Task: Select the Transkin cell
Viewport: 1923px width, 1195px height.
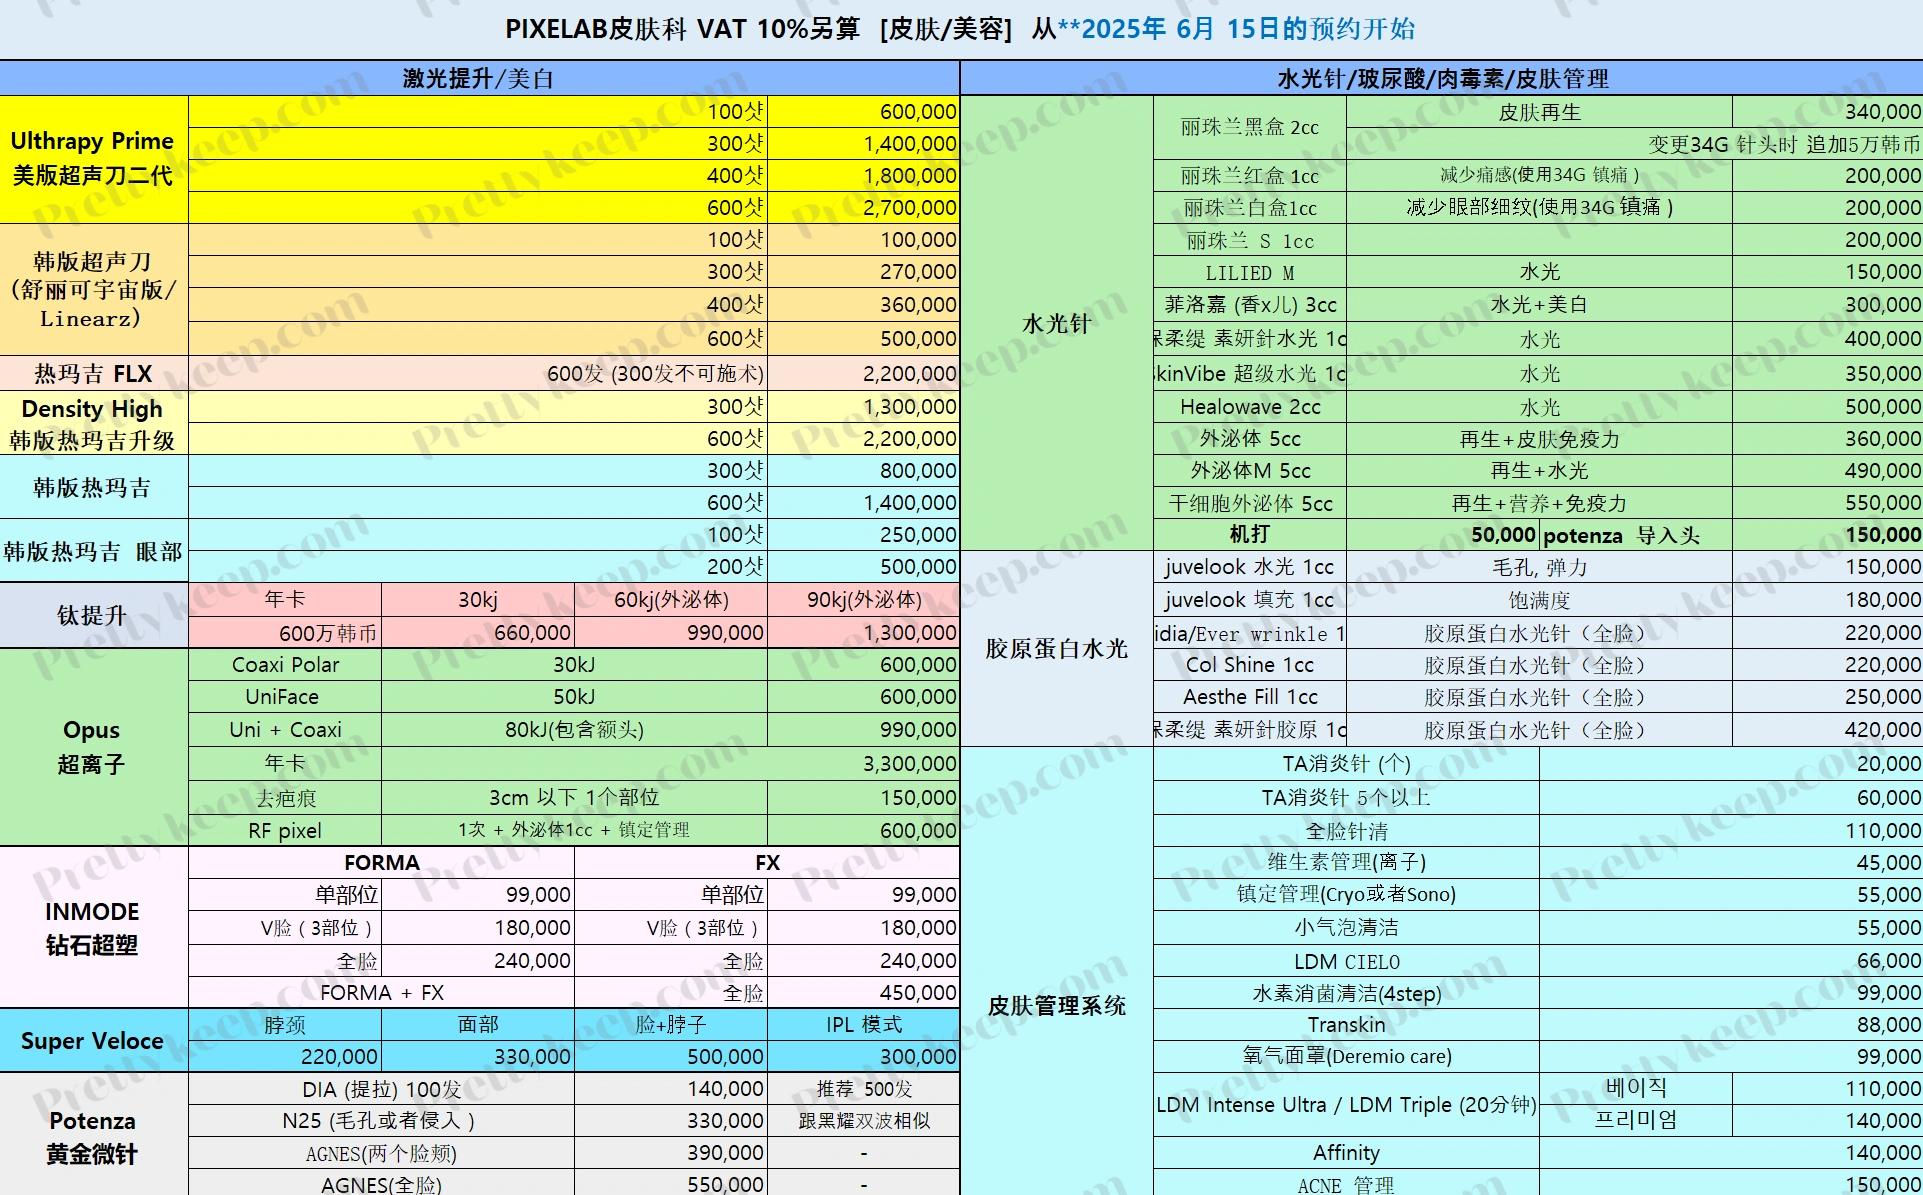Action: click(1346, 1025)
